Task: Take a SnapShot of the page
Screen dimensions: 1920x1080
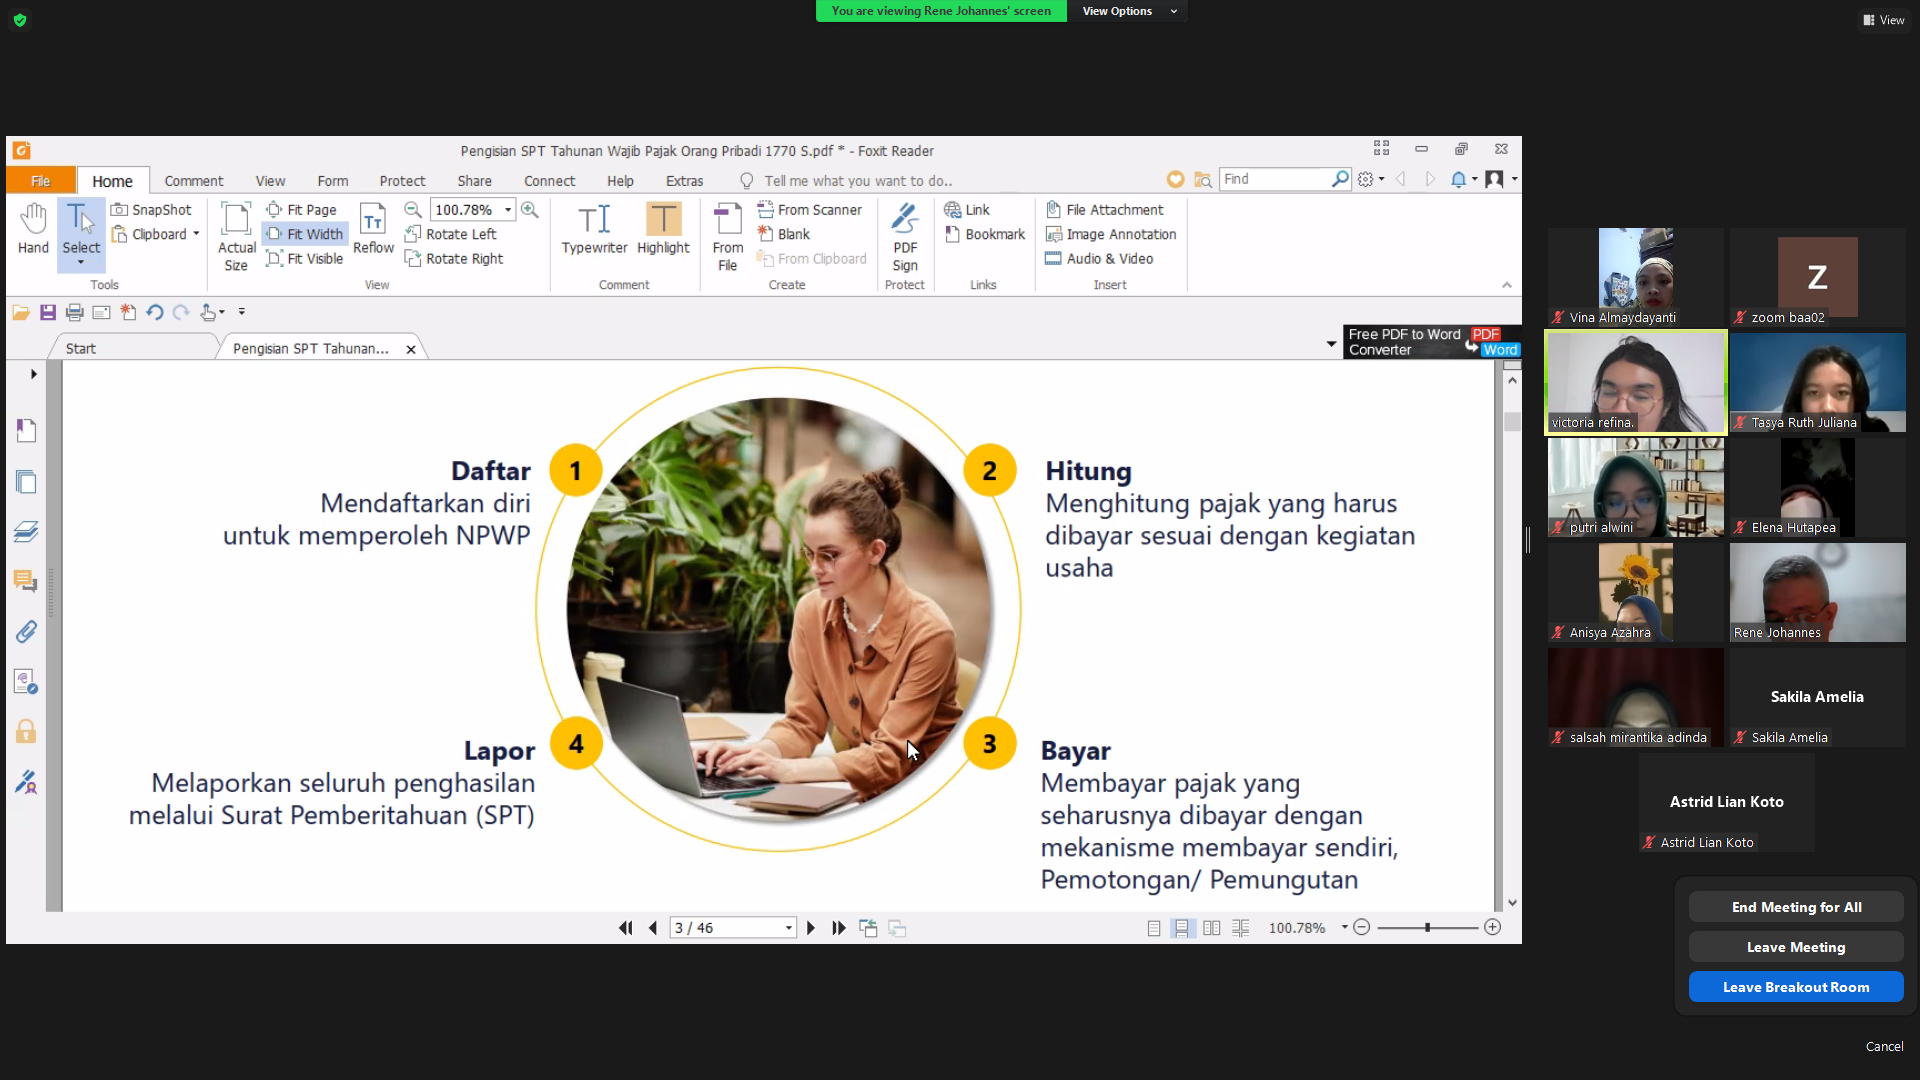Action: [x=151, y=210]
